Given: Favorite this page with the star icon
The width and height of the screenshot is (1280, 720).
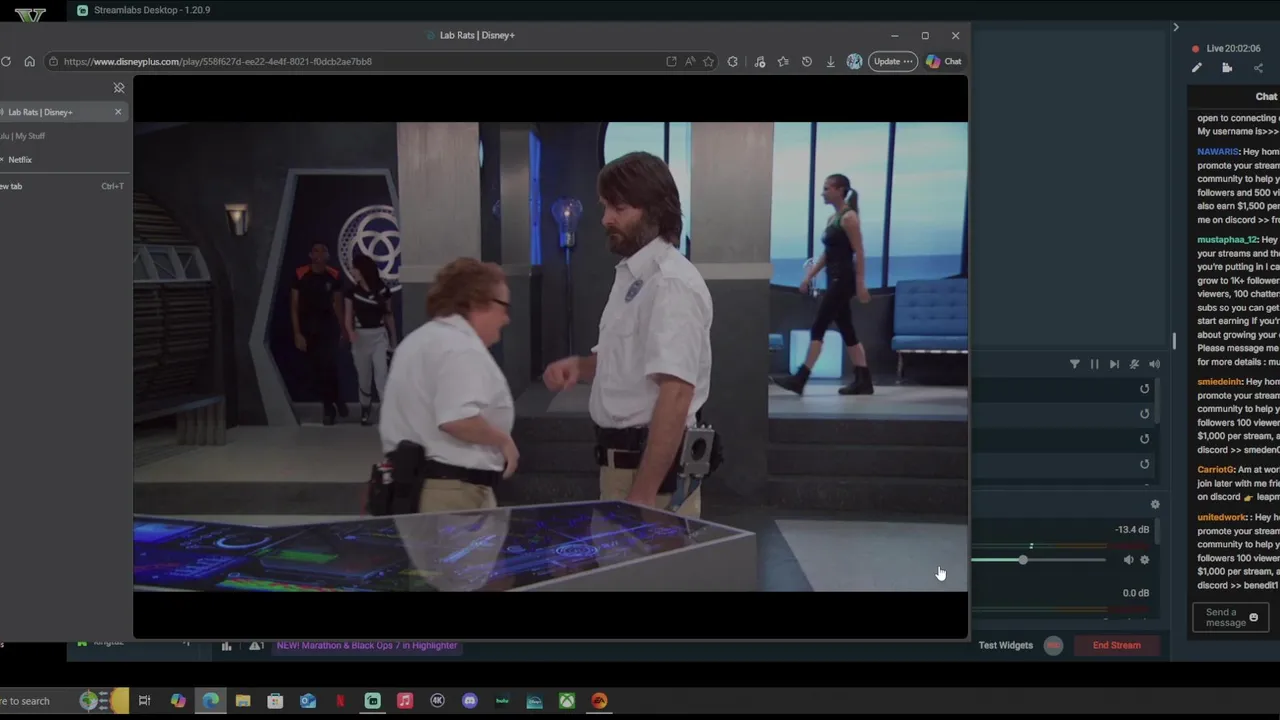Looking at the screenshot, I should (x=708, y=61).
